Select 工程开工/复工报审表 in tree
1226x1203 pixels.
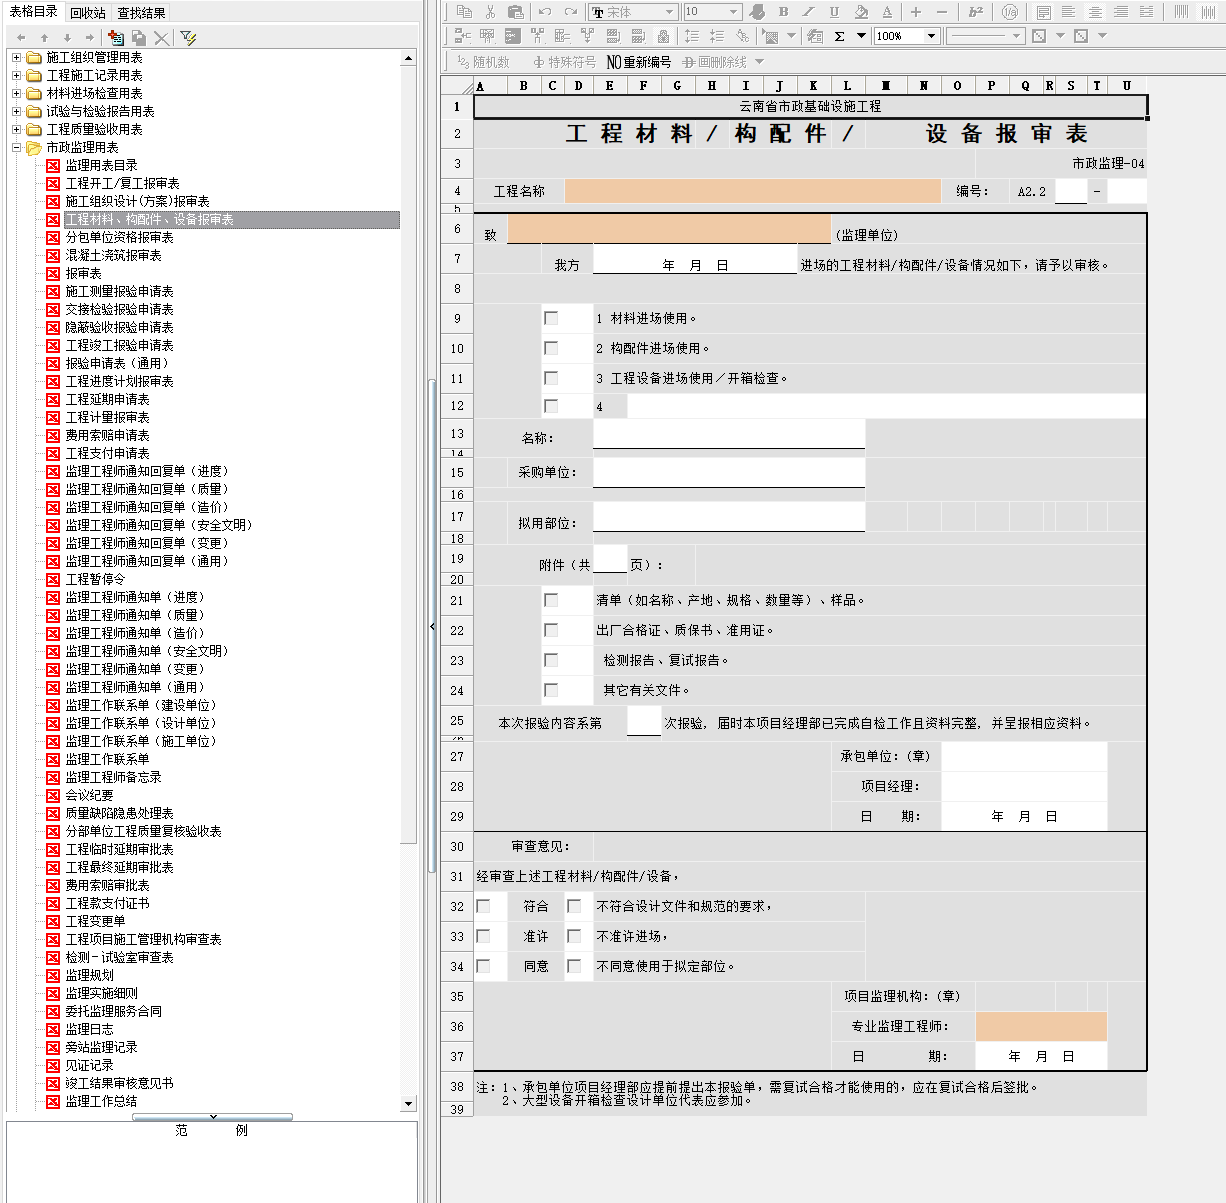pos(122,183)
